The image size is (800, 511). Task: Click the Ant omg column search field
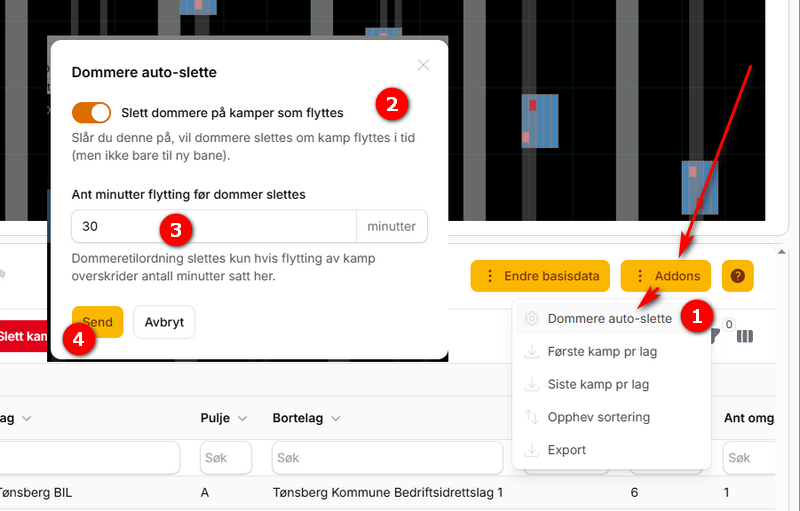(x=748, y=458)
